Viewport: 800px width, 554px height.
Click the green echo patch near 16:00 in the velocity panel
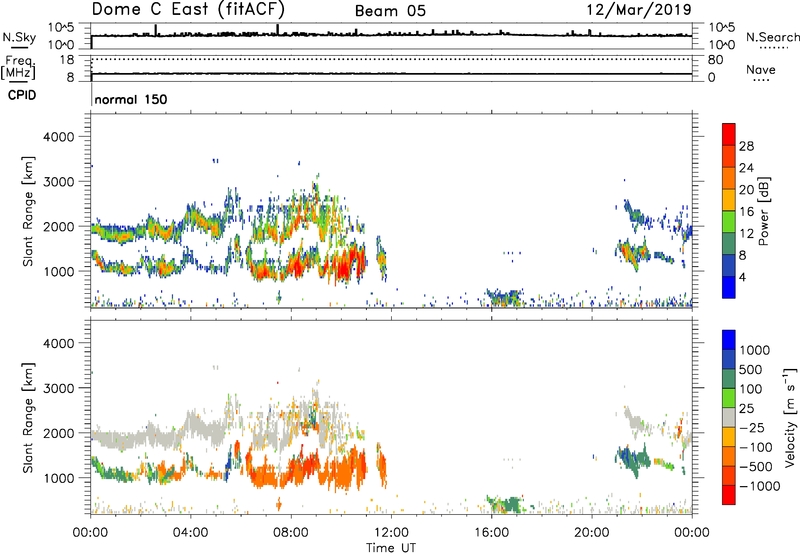[505, 504]
